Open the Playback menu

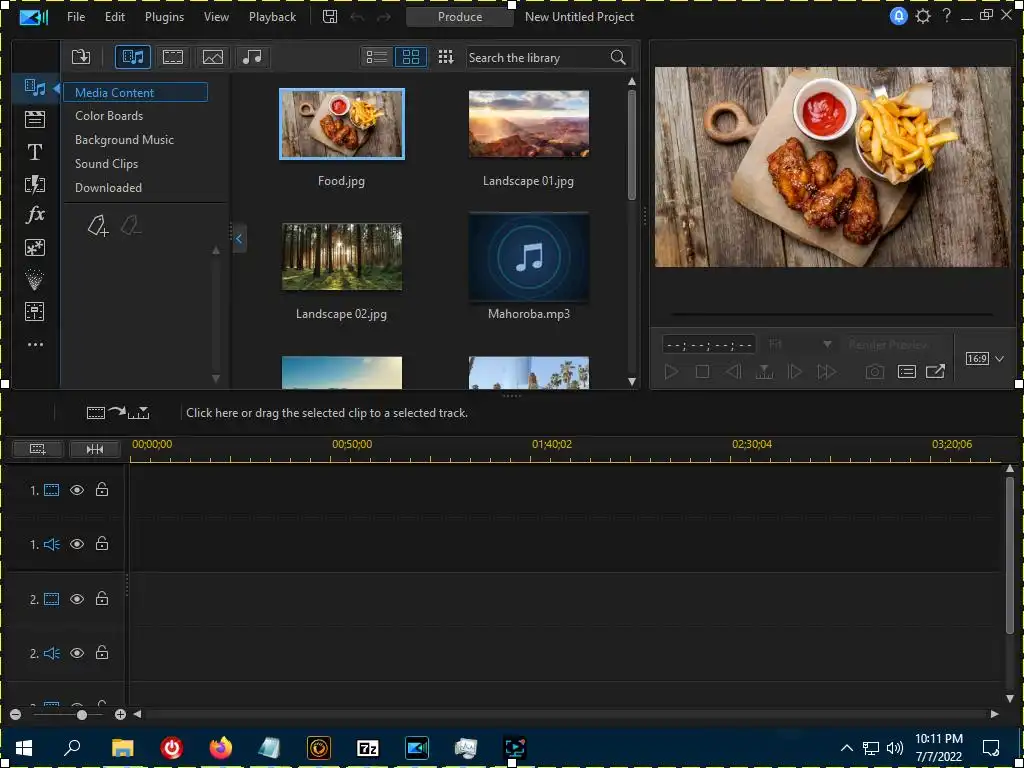(272, 17)
